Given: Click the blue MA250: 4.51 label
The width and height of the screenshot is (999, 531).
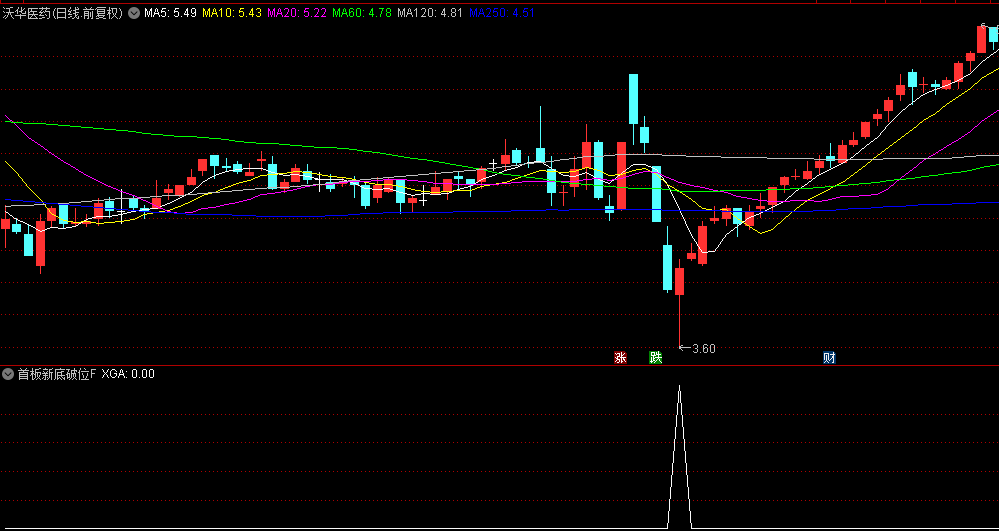Looking at the screenshot, I should coord(502,13).
